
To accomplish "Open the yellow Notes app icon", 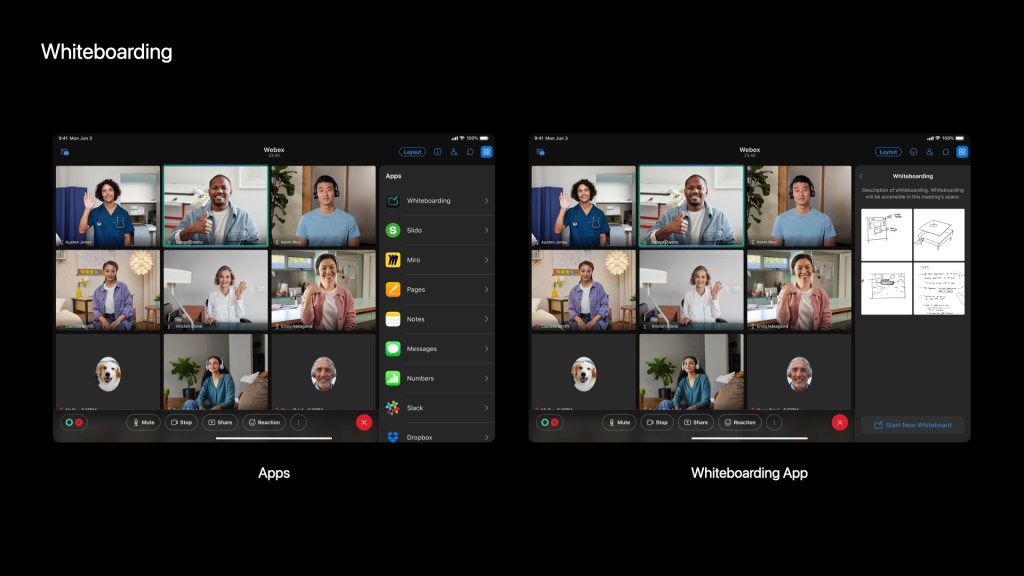I will 393,319.
